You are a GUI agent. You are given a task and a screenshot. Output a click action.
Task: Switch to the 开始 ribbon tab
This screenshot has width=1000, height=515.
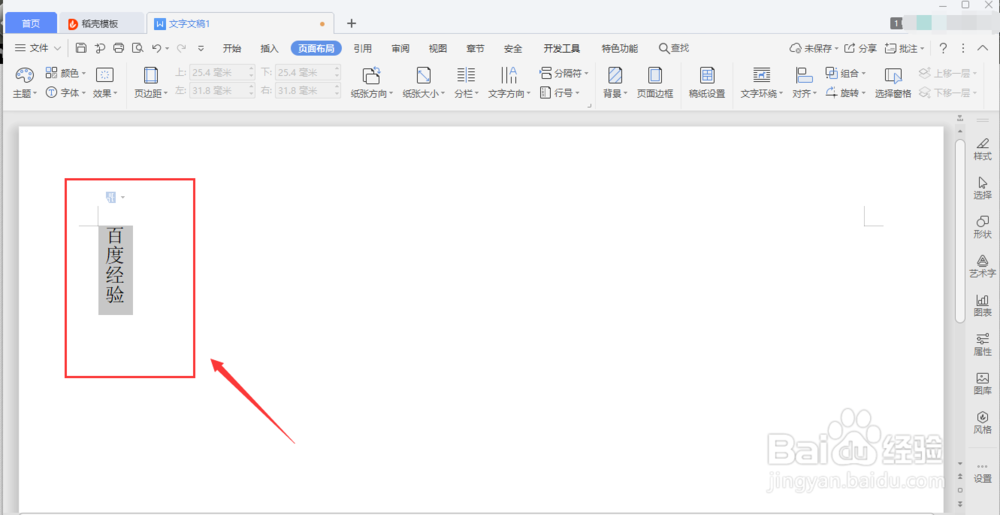(232, 48)
